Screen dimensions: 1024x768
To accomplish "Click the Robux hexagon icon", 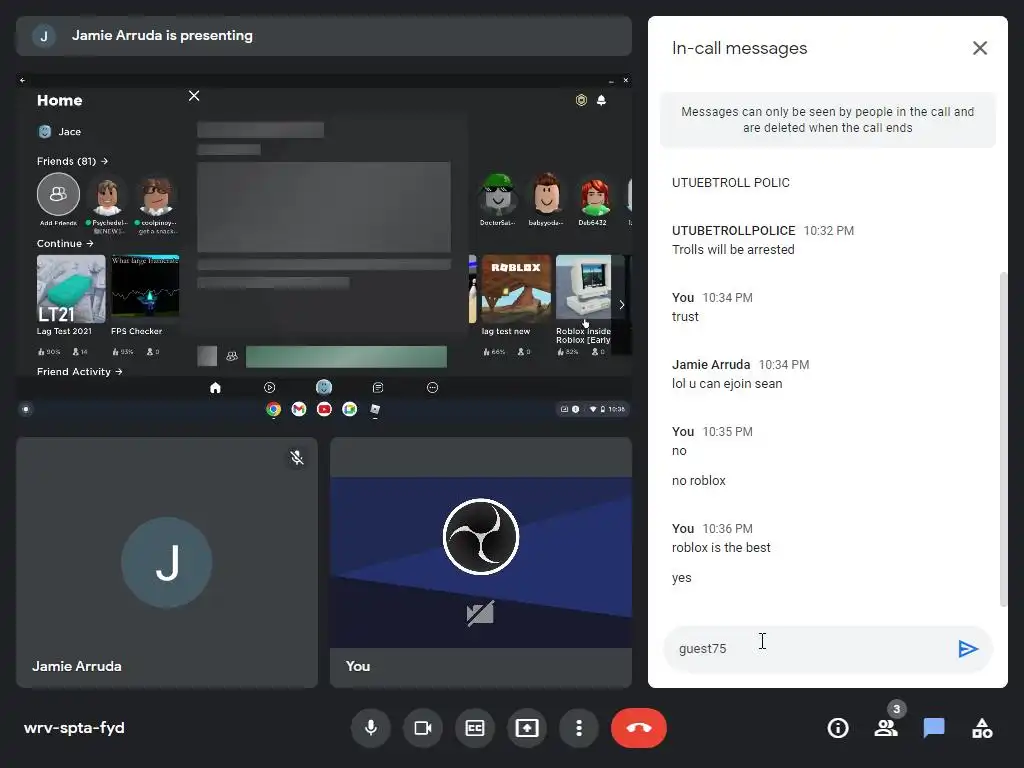I will tap(581, 100).
